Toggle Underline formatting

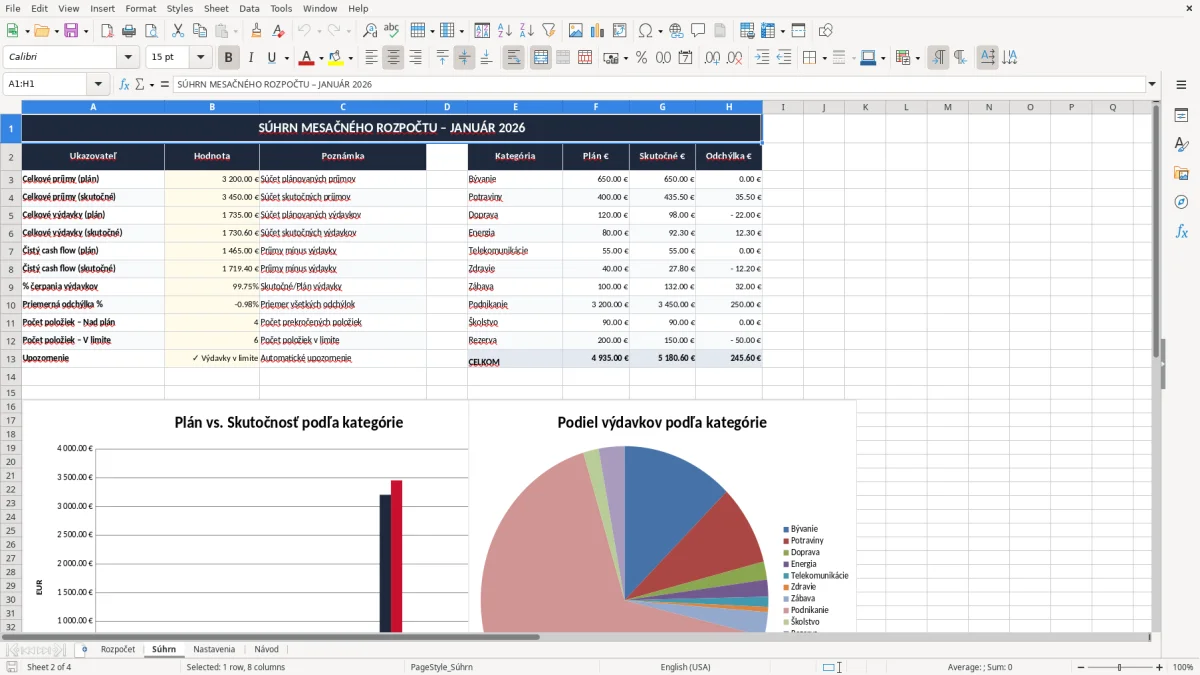(x=271, y=58)
